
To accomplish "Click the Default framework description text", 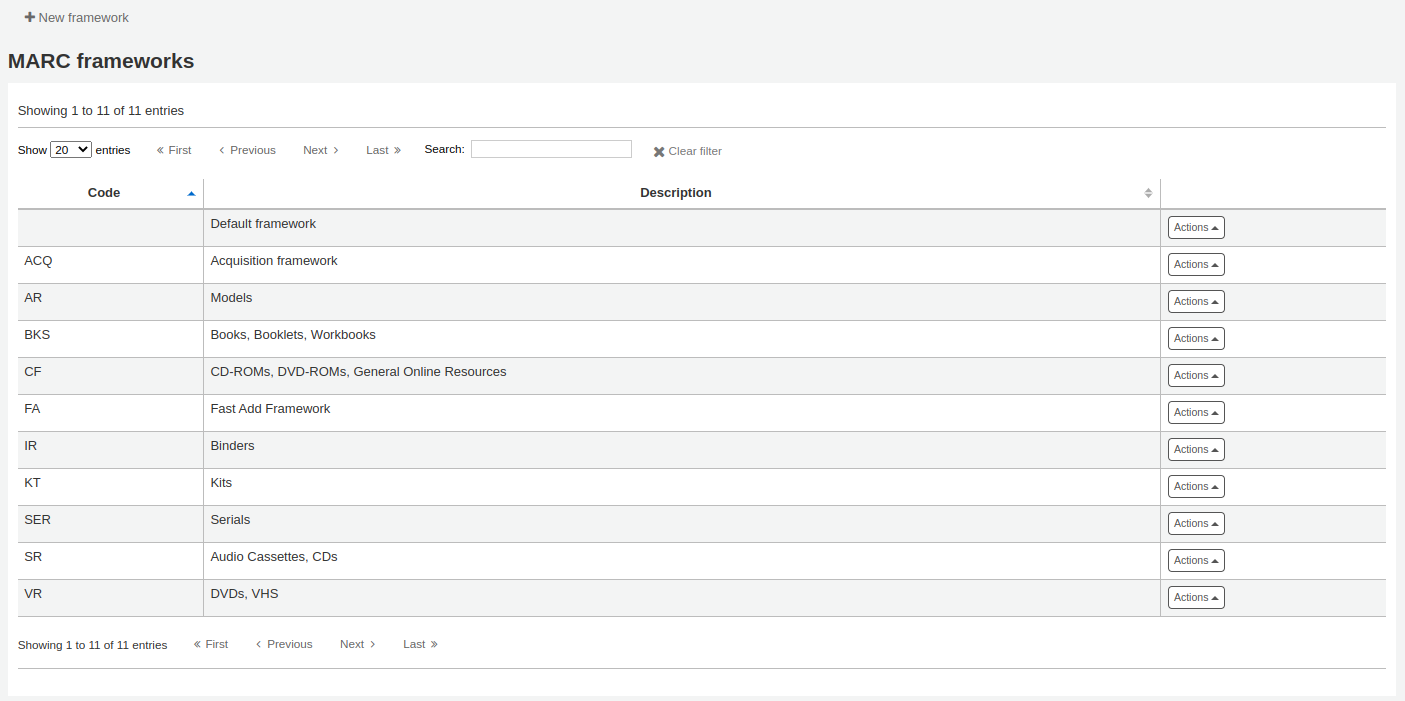I will (263, 224).
